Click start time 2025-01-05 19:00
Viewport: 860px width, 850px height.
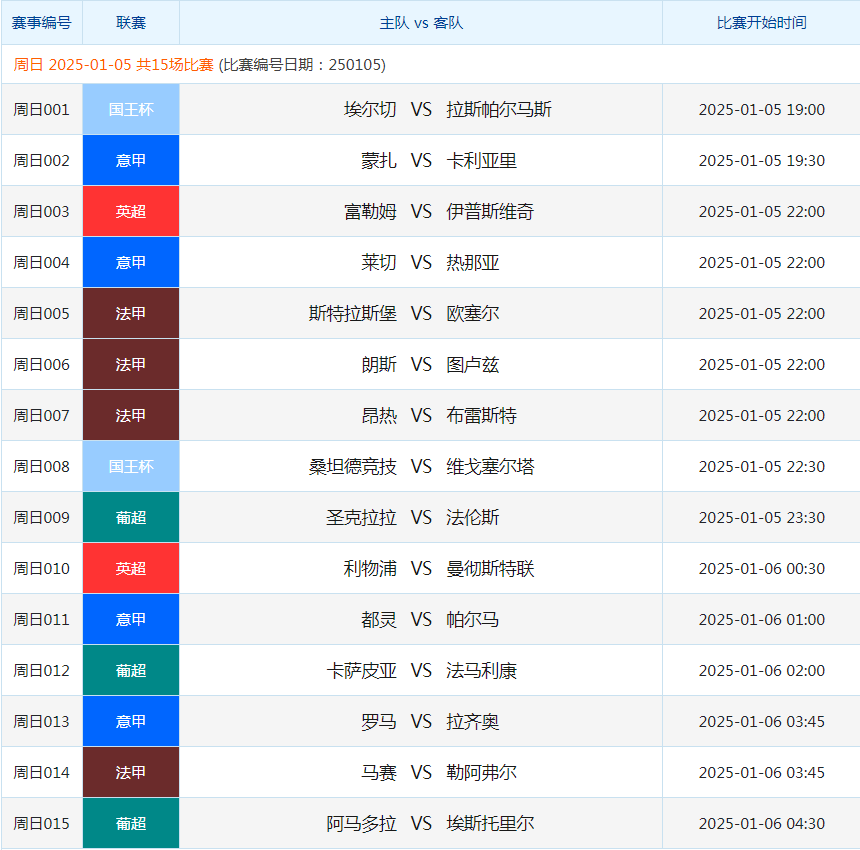tap(762, 110)
